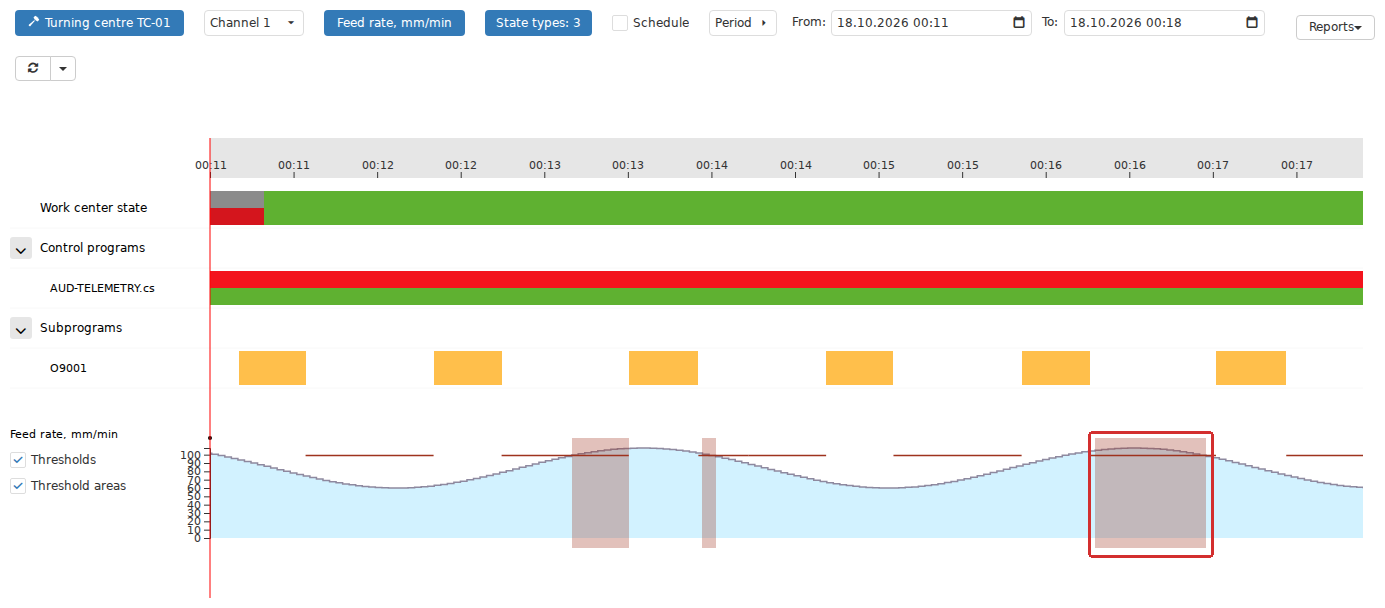Collapse the Subprograms section
1385x608 pixels.
21,328
